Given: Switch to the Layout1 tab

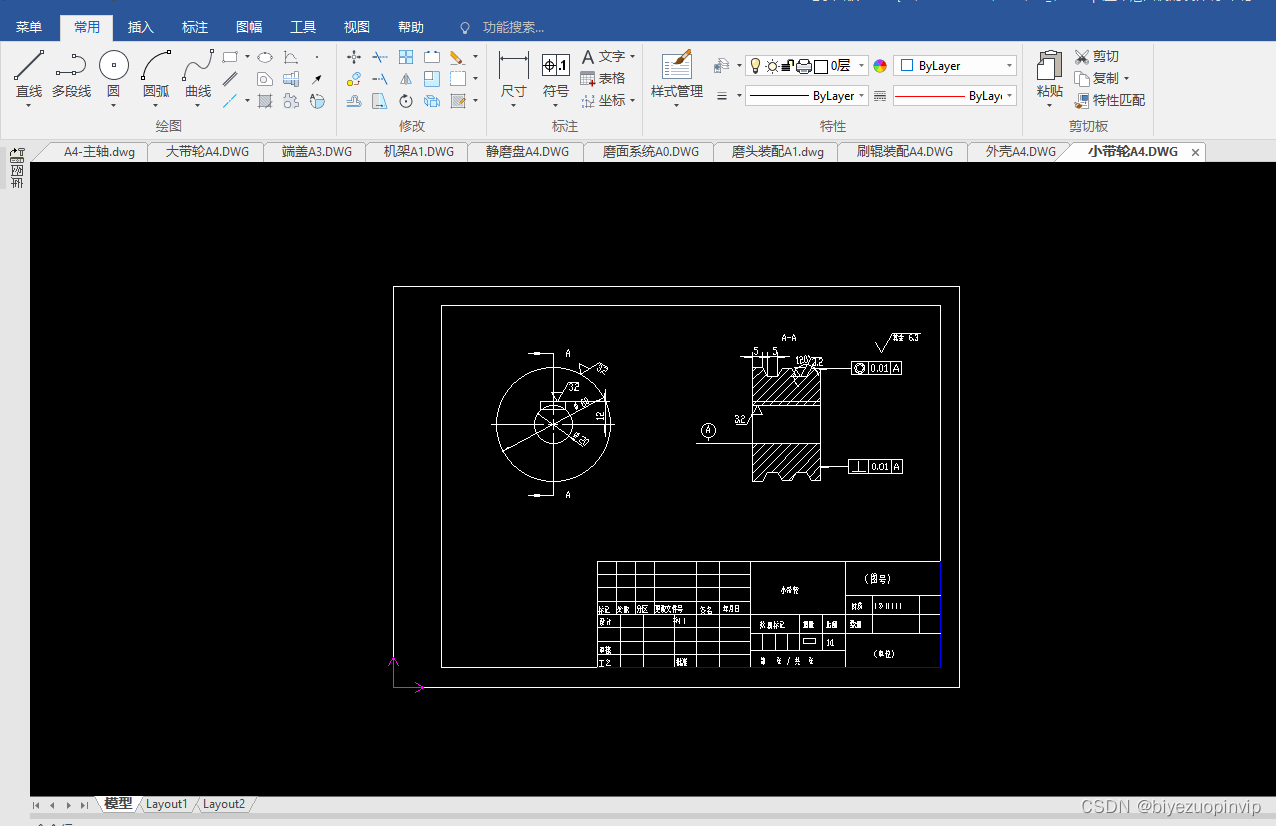Looking at the screenshot, I should pyautogui.click(x=167, y=804).
